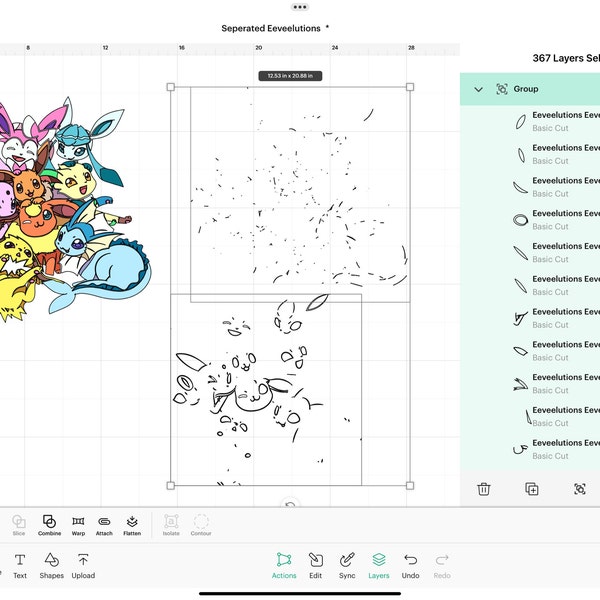Choose the Isolate action
This screenshot has height=600, width=600.
pyautogui.click(x=171, y=525)
